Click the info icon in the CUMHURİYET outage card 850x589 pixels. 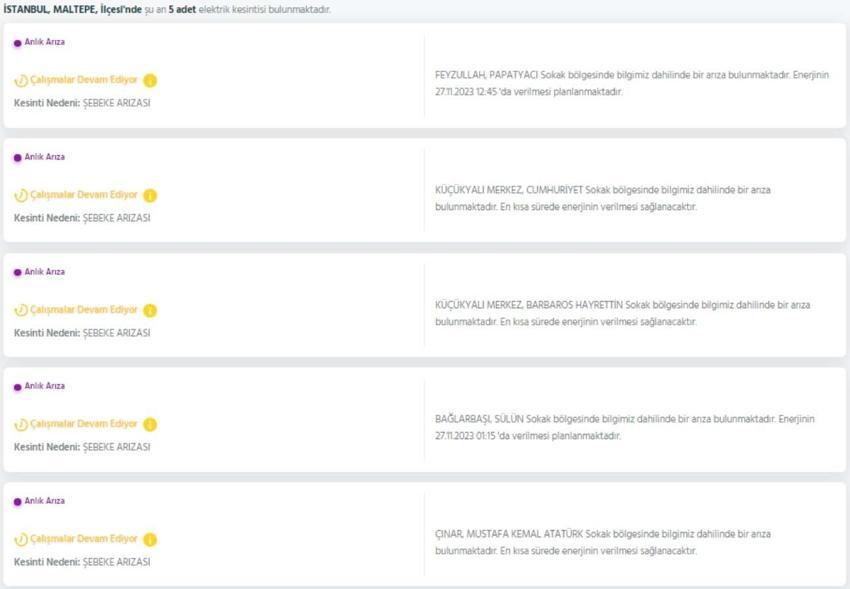tap(150, 196)
